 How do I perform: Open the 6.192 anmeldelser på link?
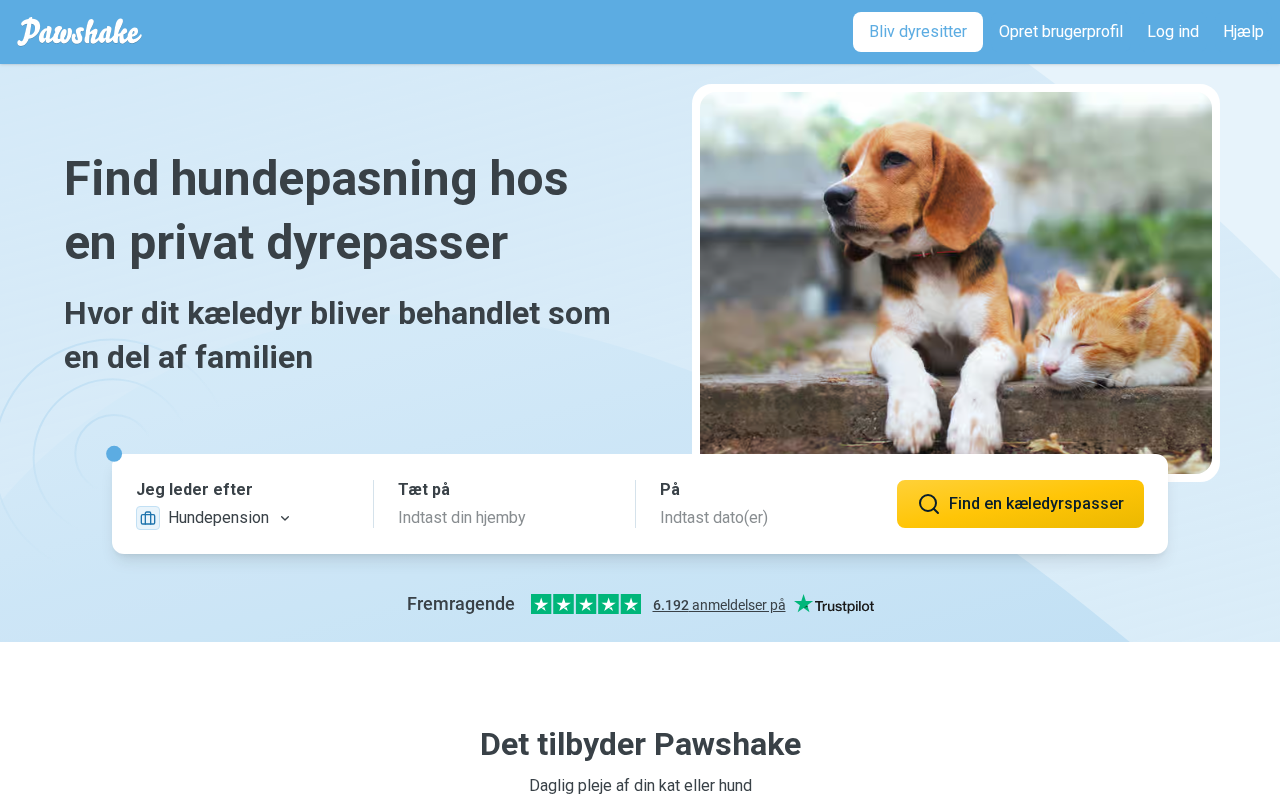(719, 605)
